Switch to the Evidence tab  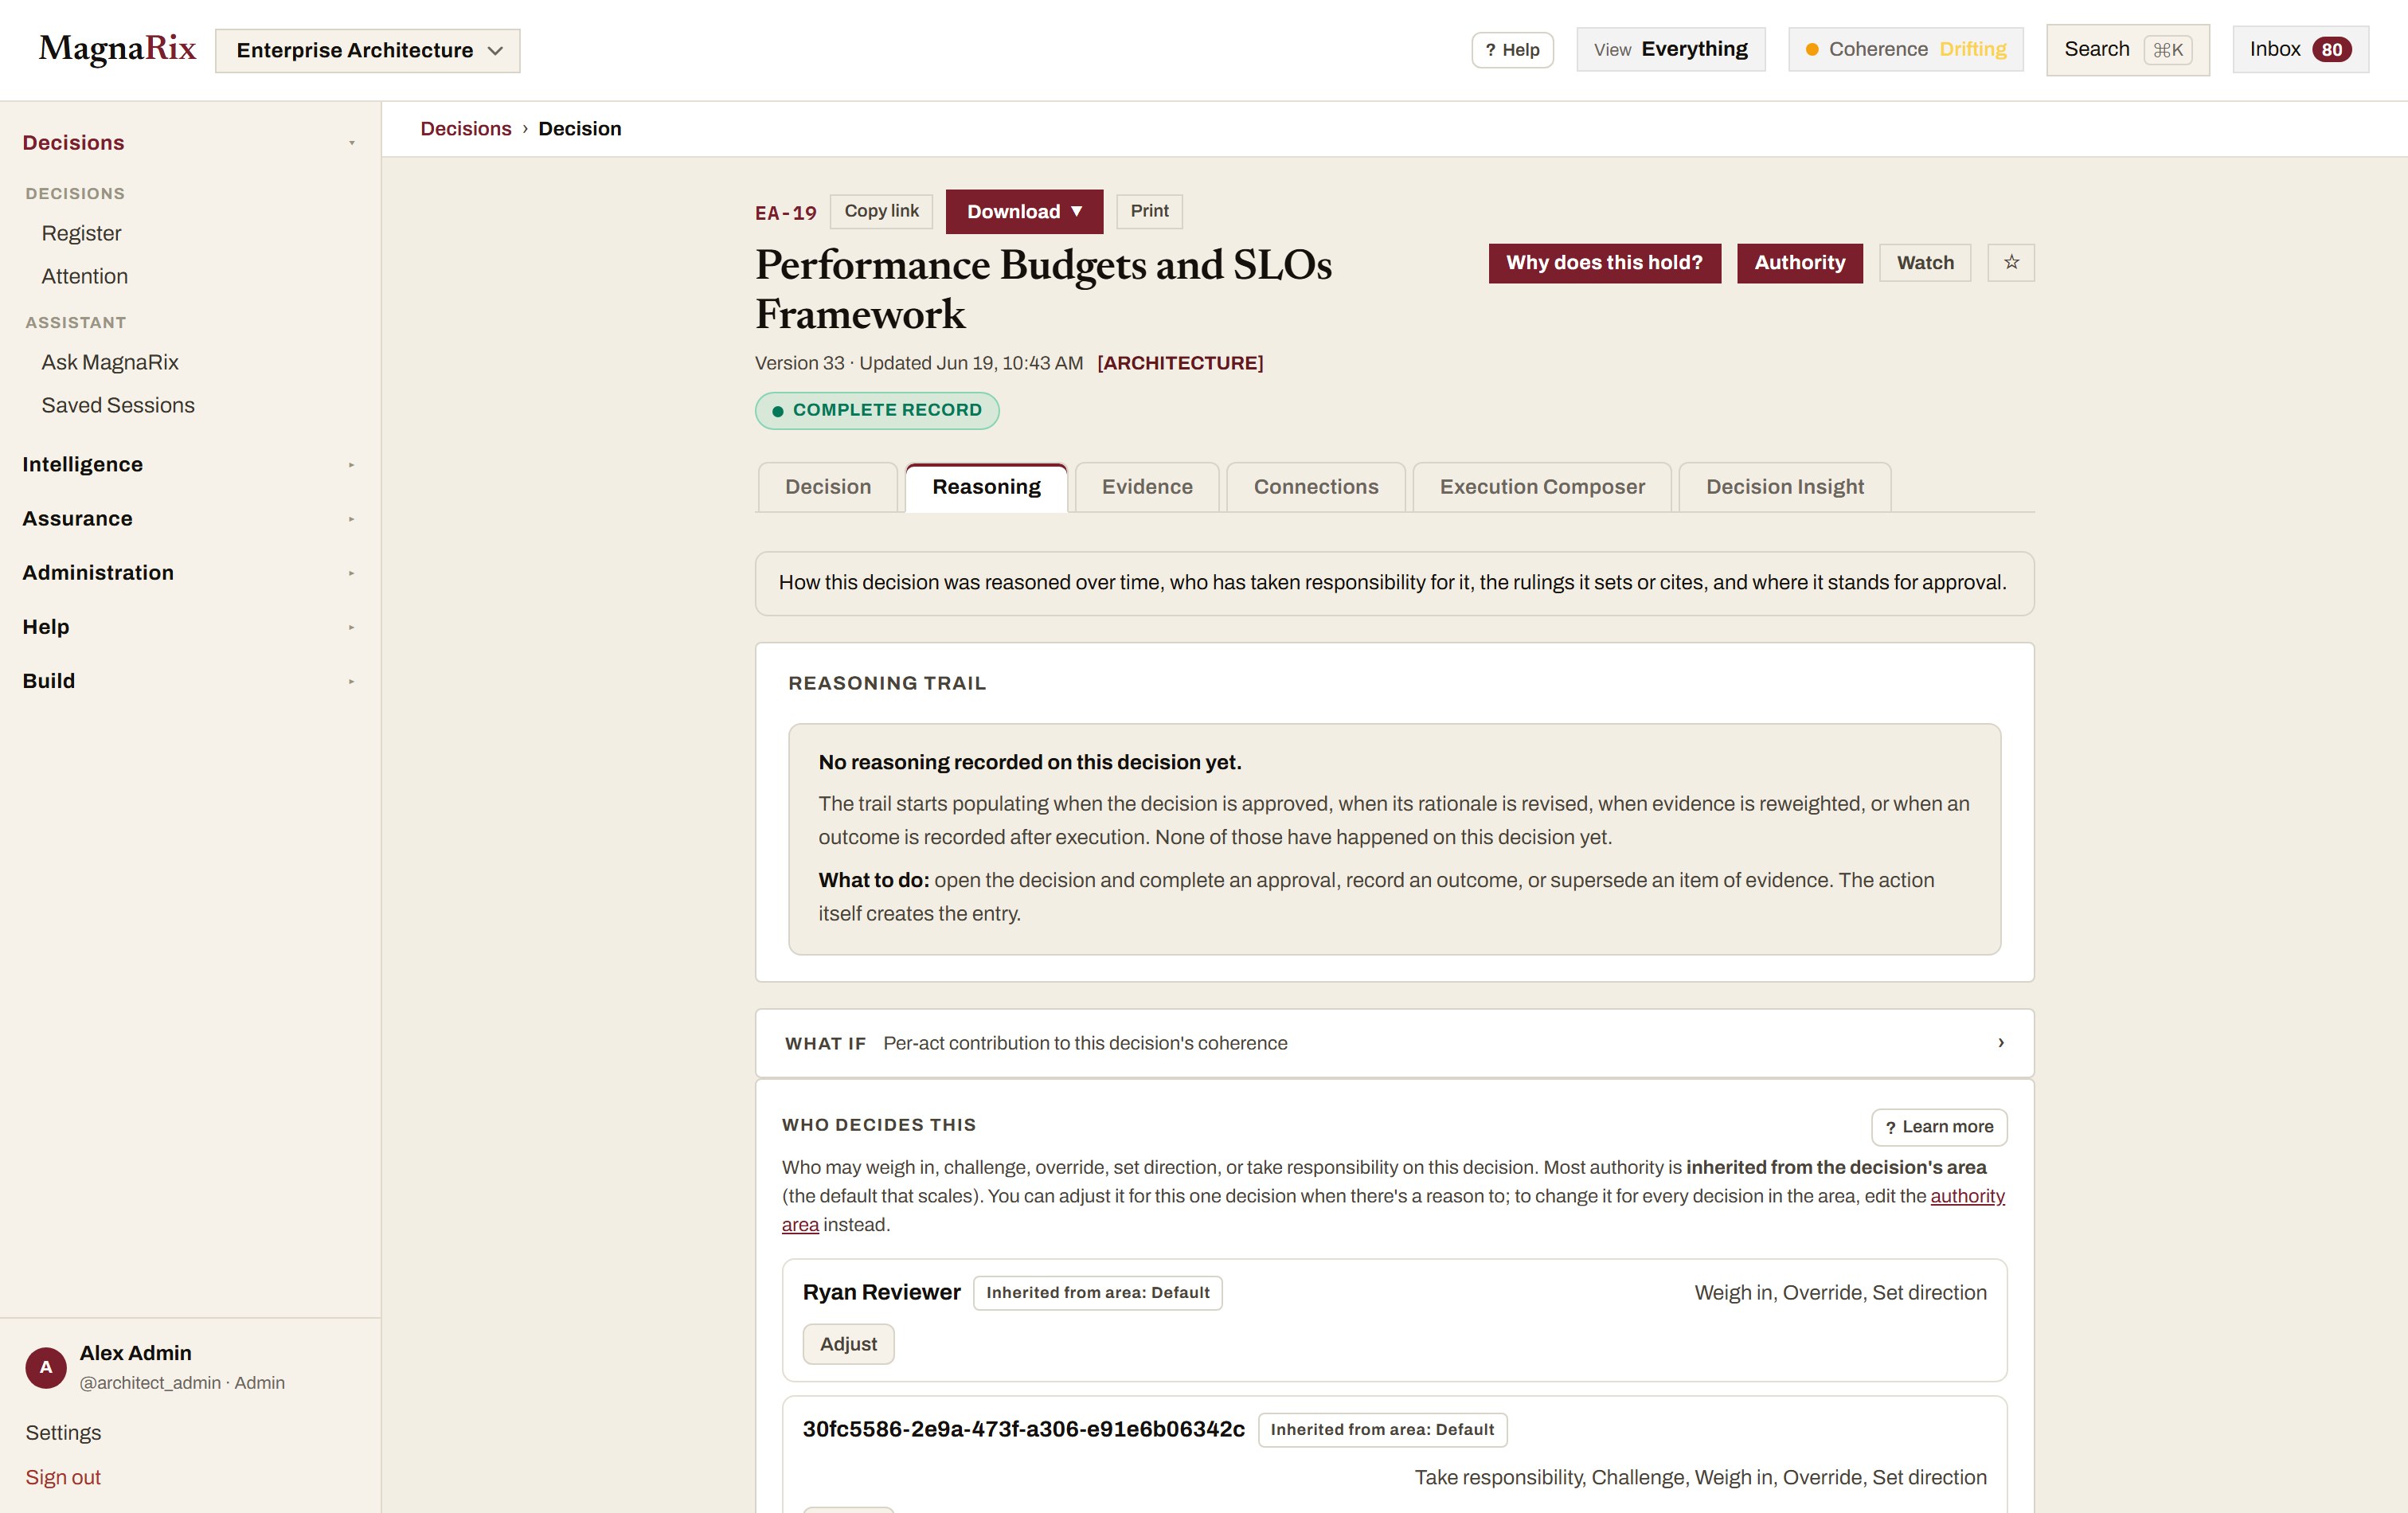coord(1147,487)
